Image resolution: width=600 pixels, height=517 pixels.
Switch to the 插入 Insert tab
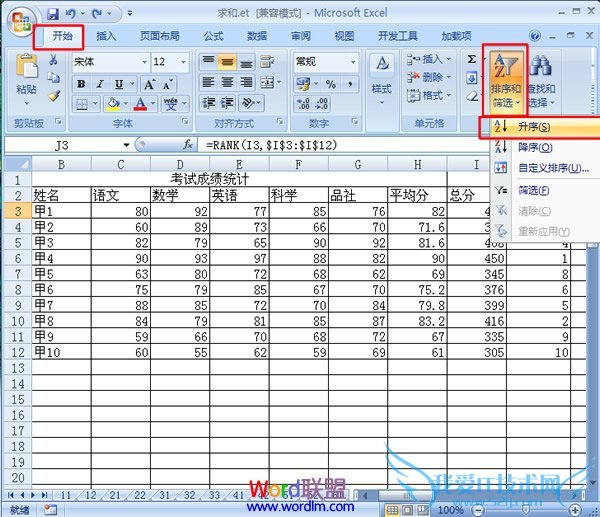(106, 36)
